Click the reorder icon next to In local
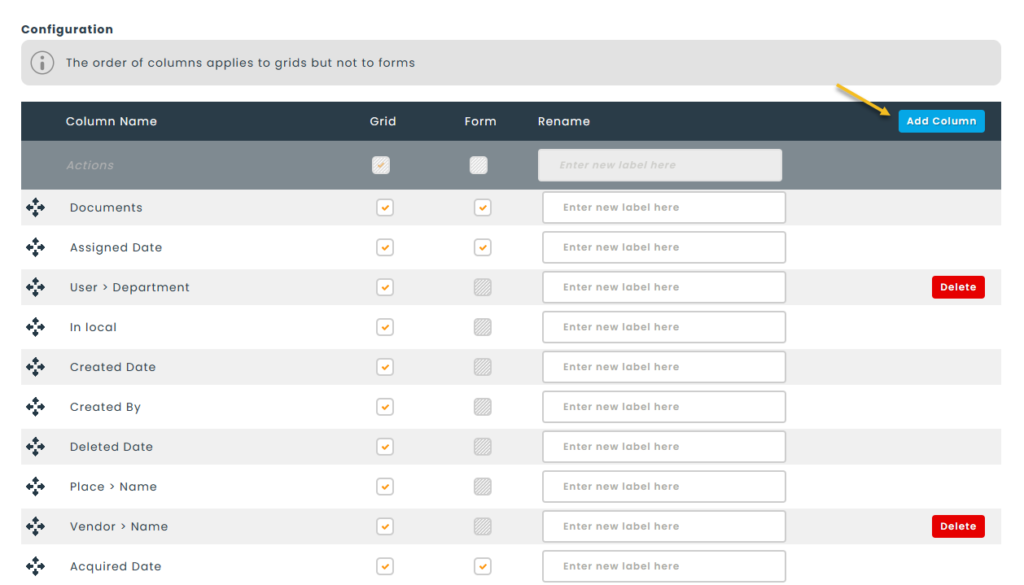Image resolution: width=1024 pixels, height=585 pixels. pos(35,327)
